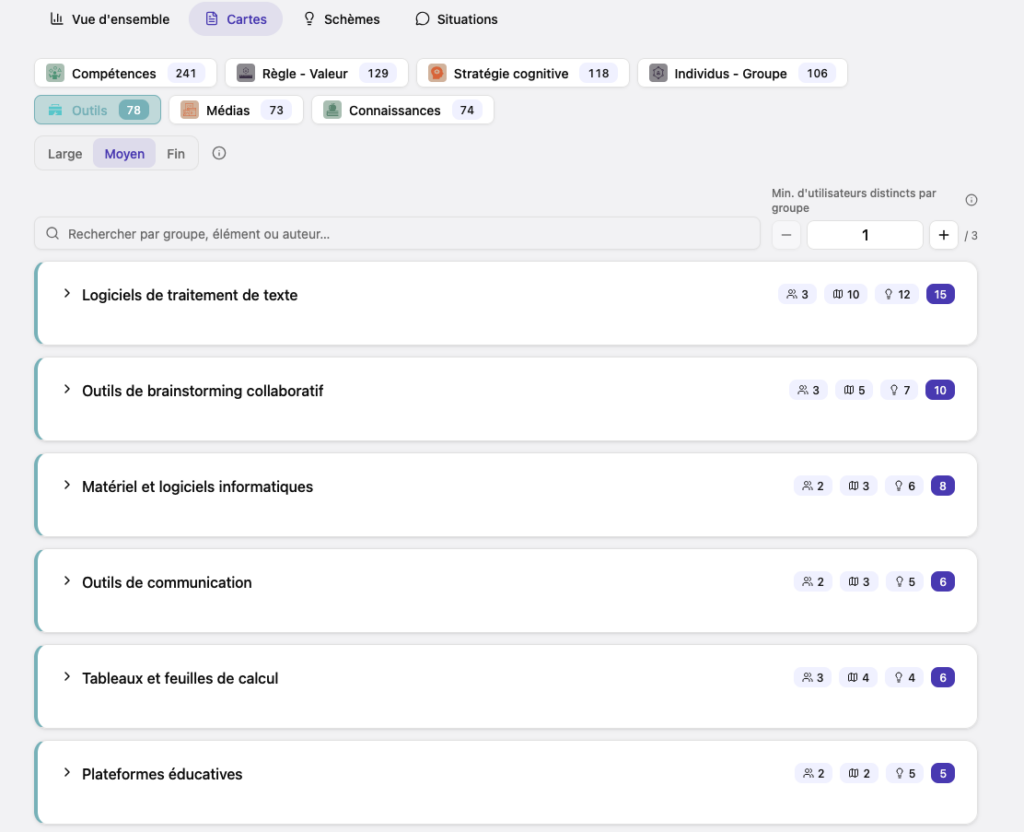Click the Outils category icon
Screen dimensions: 1024x832
[x=56, y=110]
